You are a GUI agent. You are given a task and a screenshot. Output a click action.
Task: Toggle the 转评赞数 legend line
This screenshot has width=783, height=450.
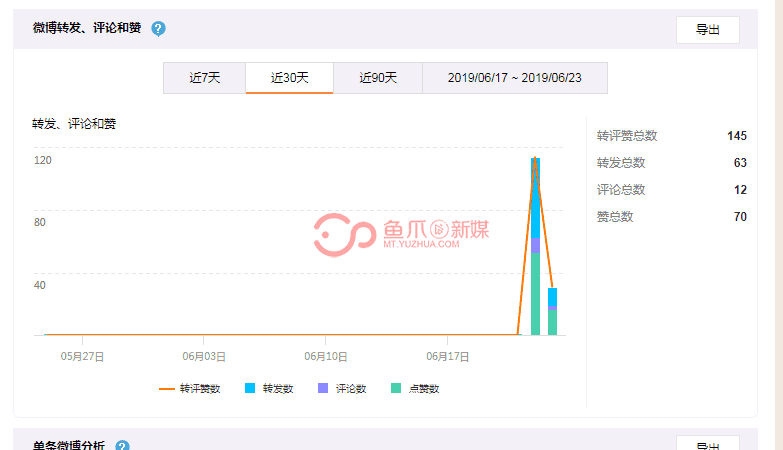(190, 389)
